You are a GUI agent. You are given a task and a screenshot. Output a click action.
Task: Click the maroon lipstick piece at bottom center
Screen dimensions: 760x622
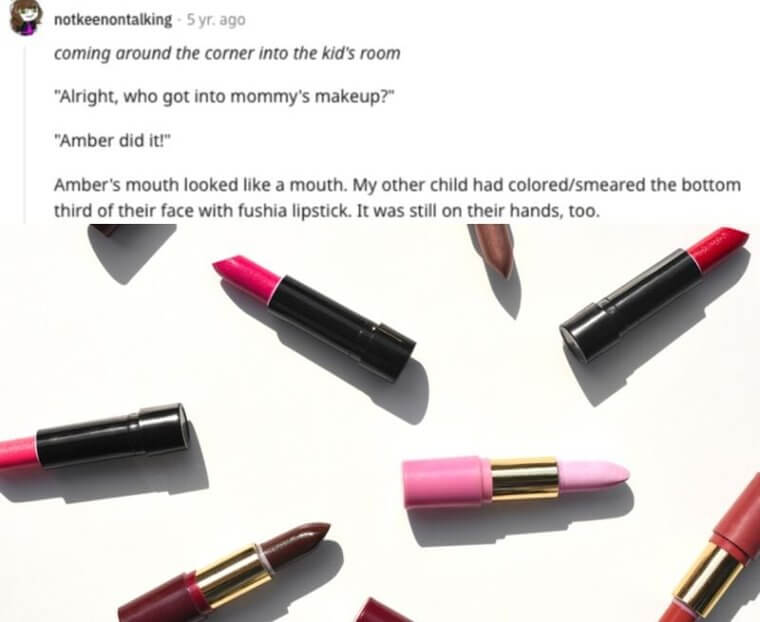click(381, 611)
